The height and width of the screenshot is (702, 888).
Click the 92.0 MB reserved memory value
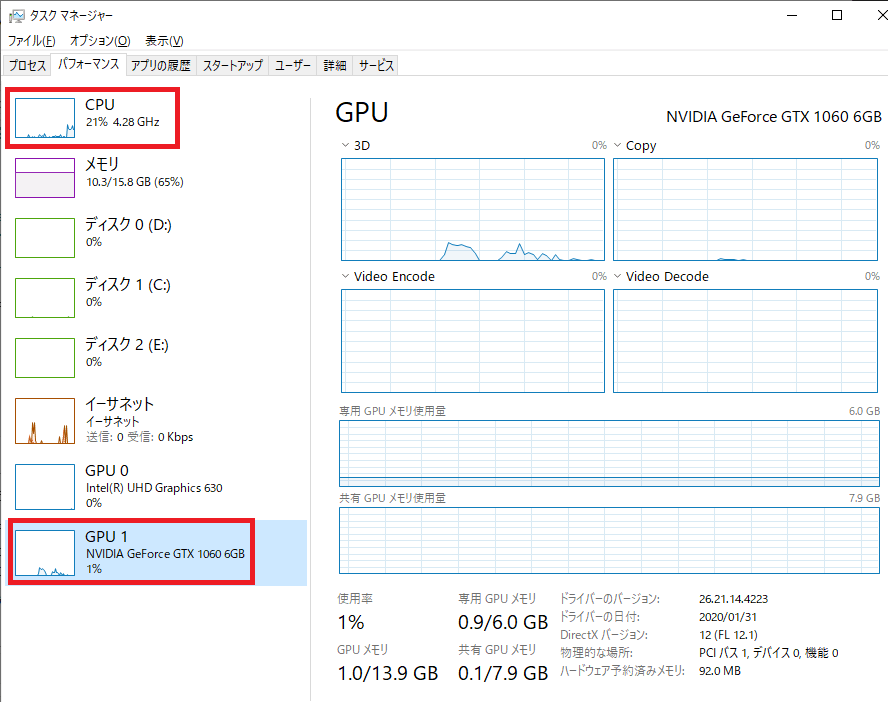point(720,671)
